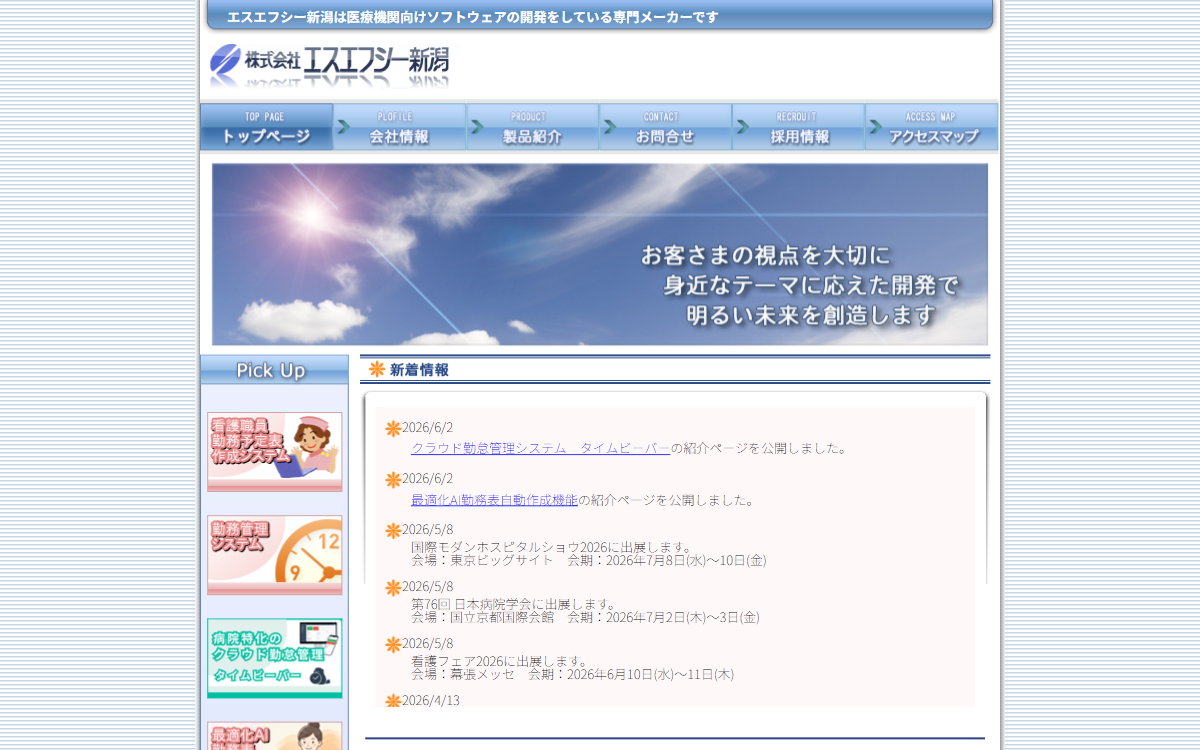Click the 新着情報 section heading

pos(419,370)
